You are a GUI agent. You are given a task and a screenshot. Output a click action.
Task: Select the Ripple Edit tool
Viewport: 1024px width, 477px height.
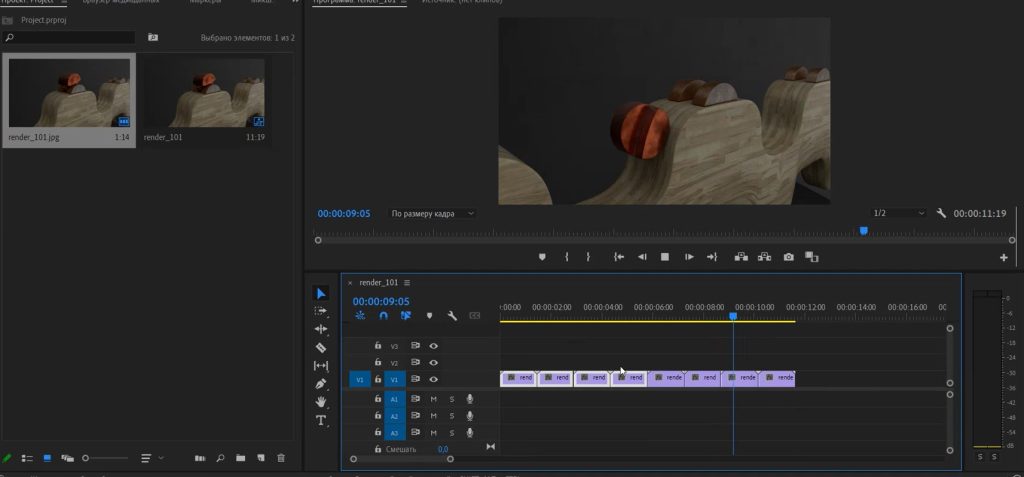coord(321,329)
